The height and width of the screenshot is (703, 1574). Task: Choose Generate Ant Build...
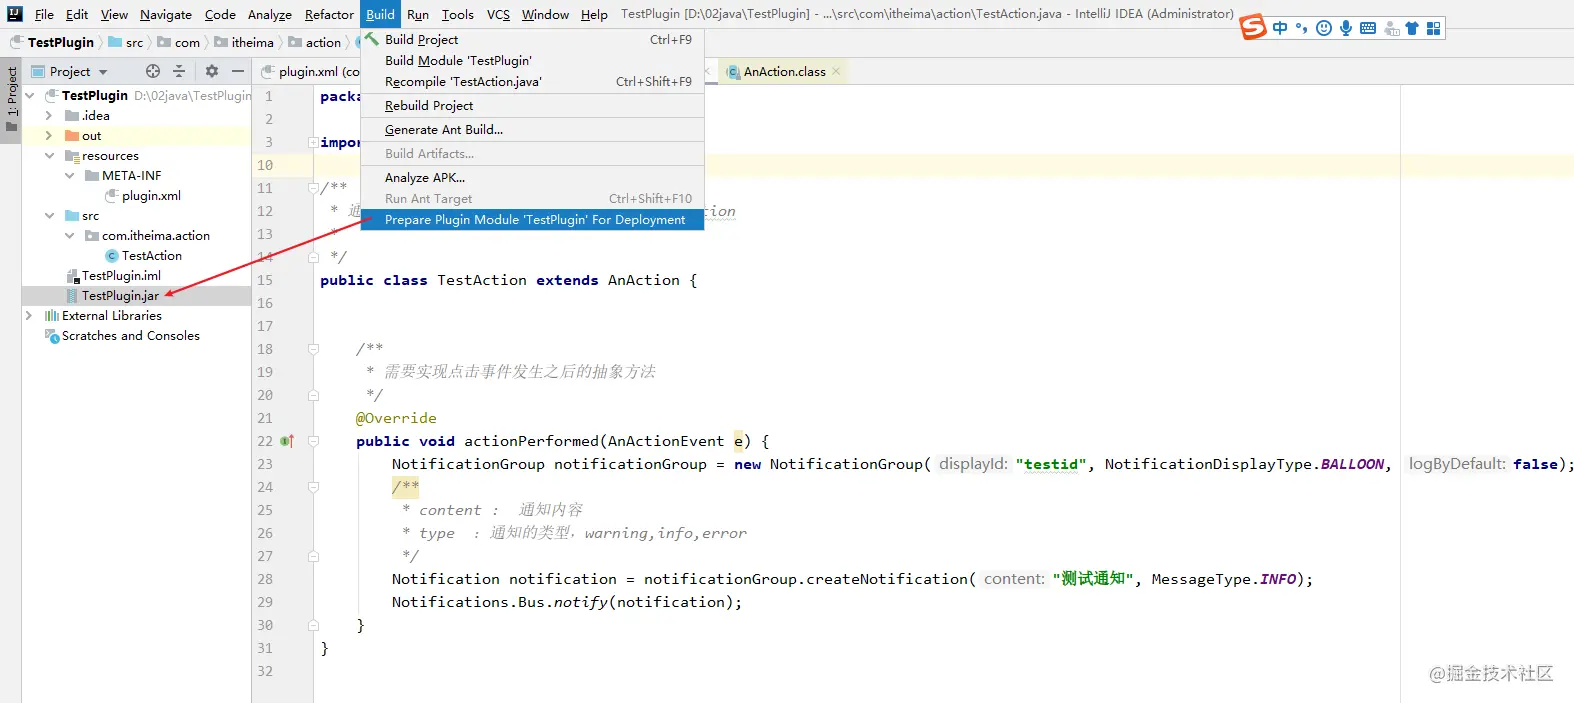tap(532, 130)
